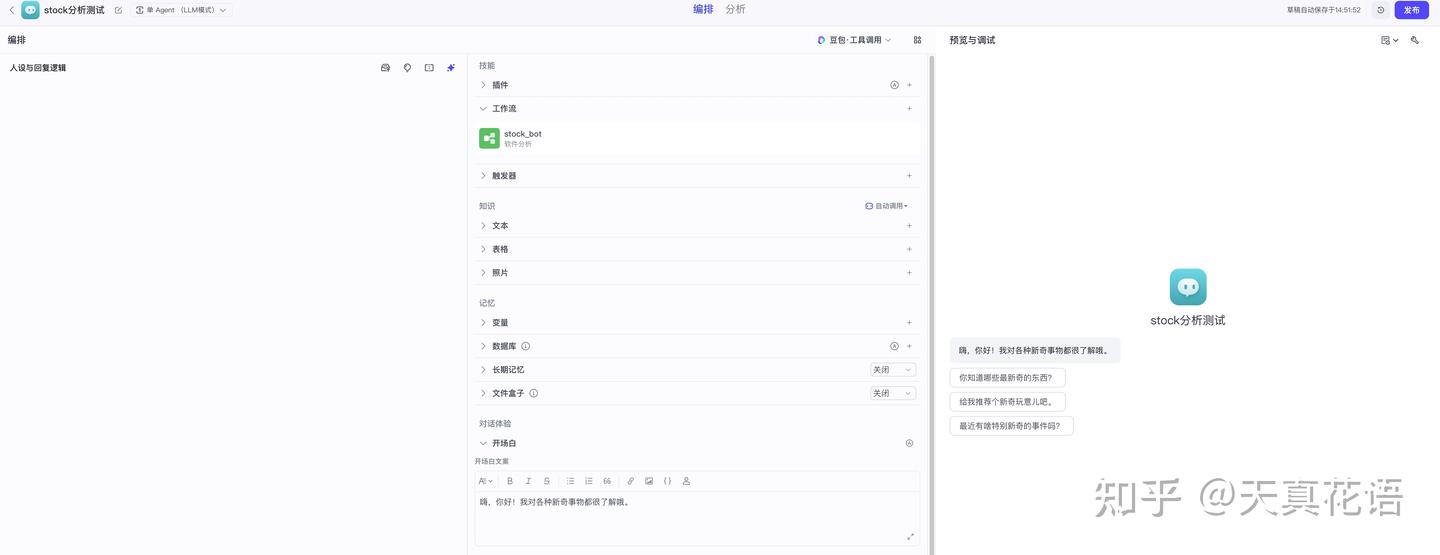
Task: Open the 豆包·工具调用 model dropdown
Action: tap(854, 40)
